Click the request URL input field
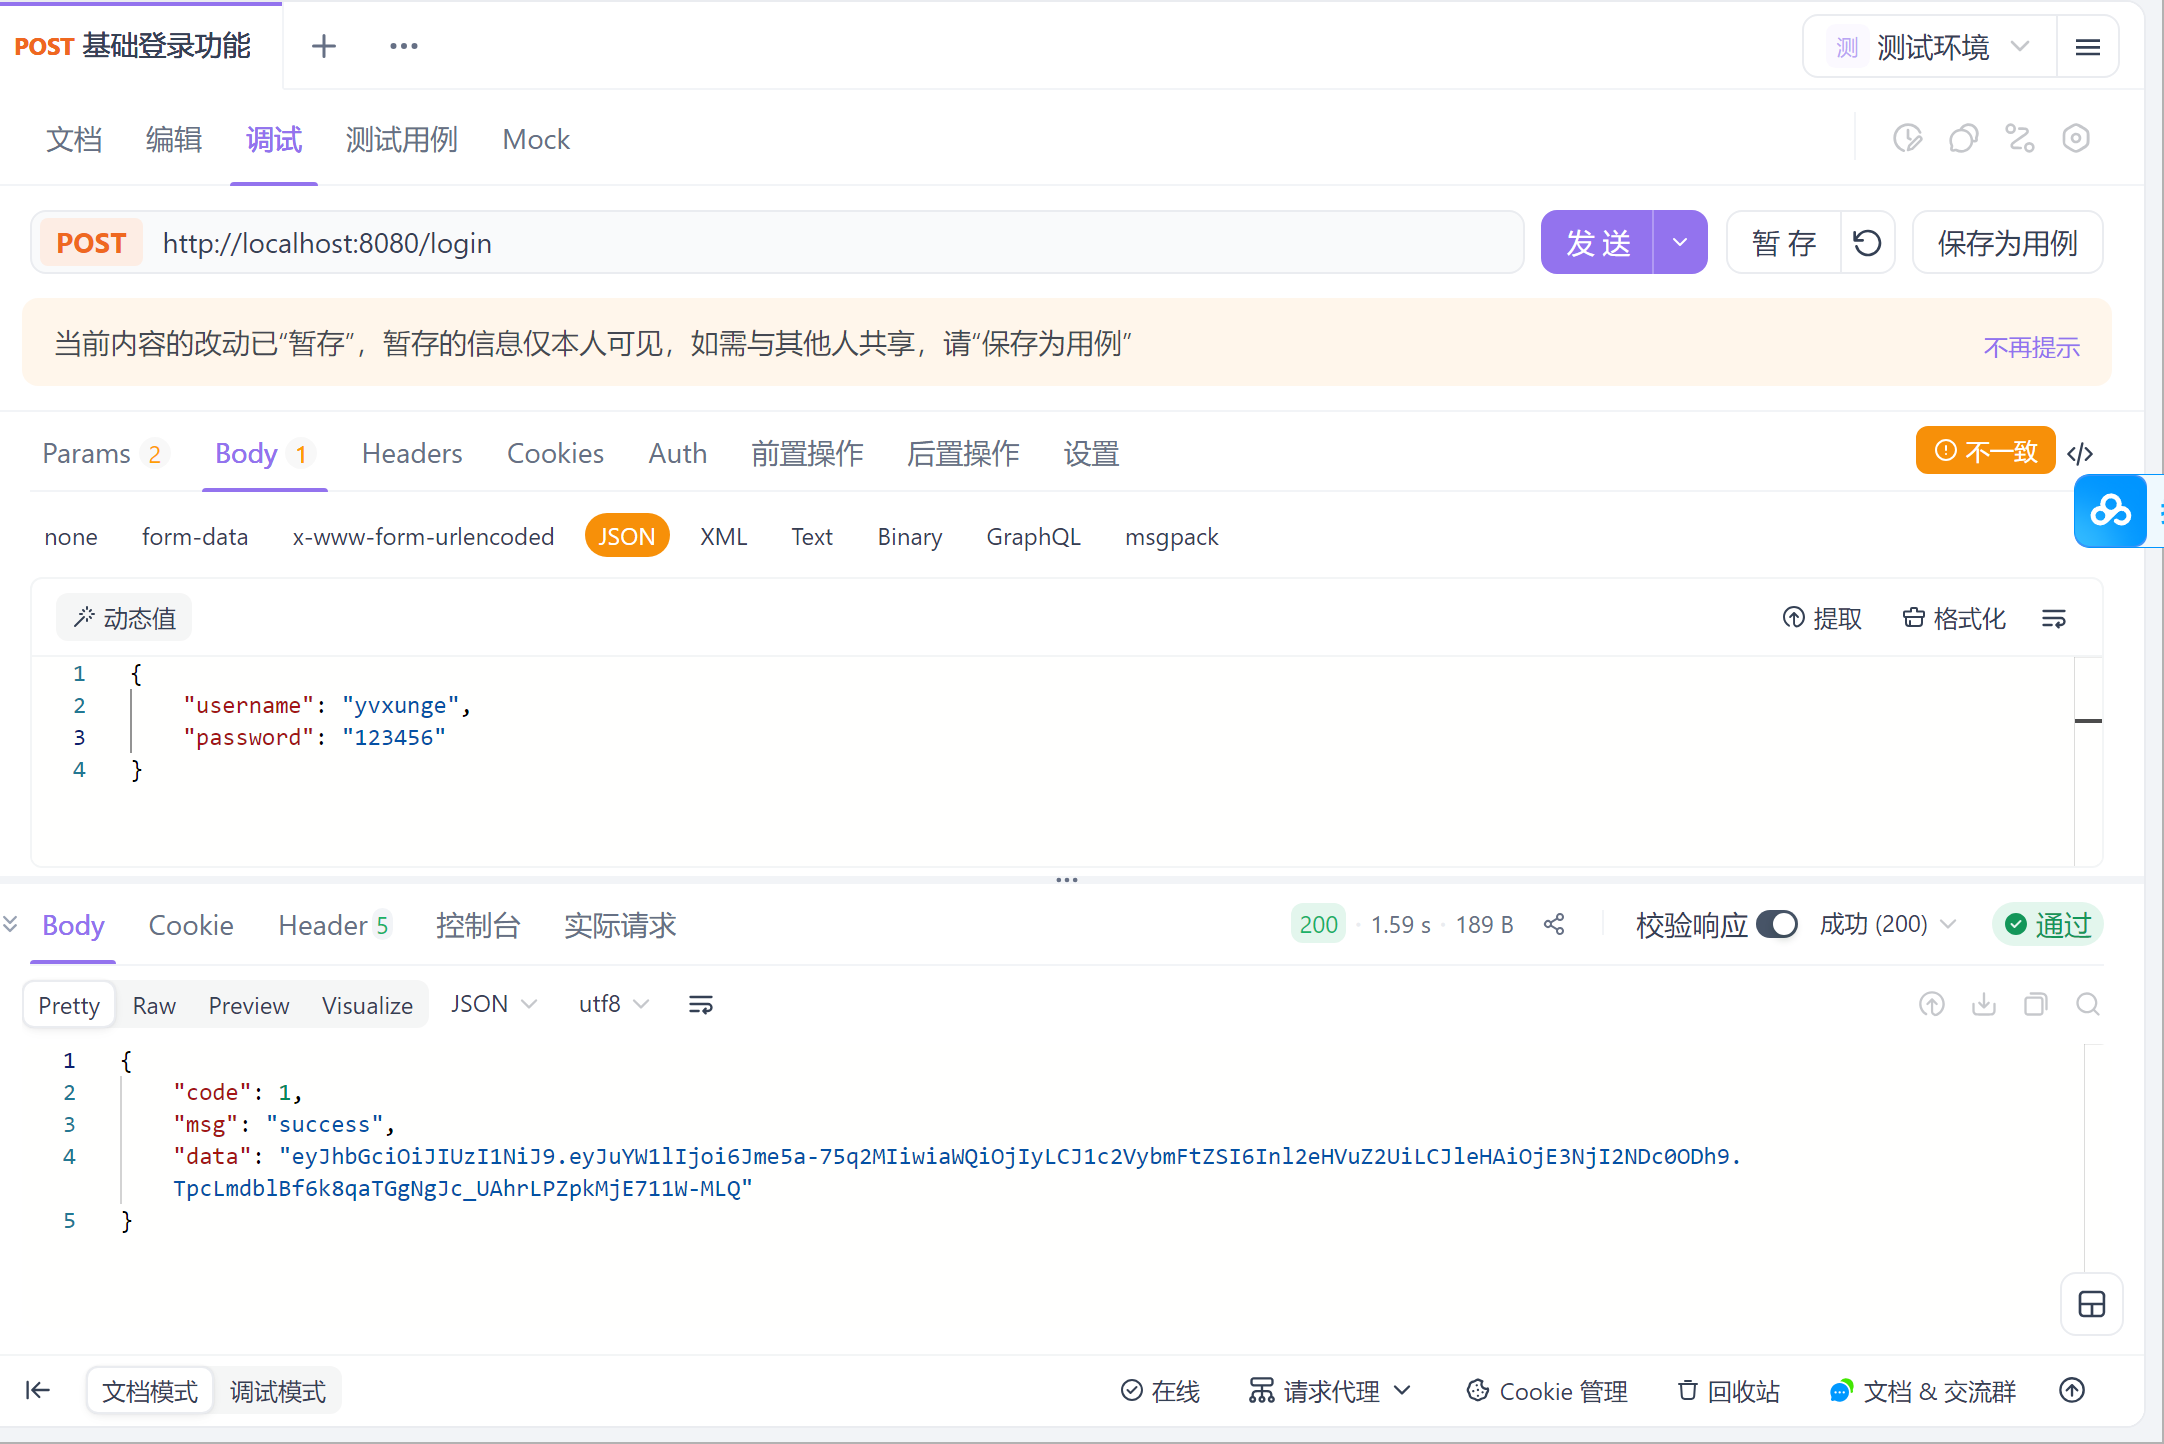2164x1444 pixels. tap(835, 243)
